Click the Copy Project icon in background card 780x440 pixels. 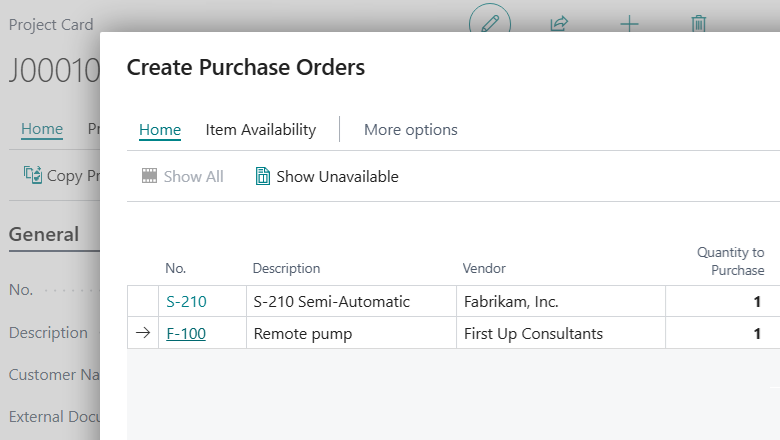click(33, 175)
